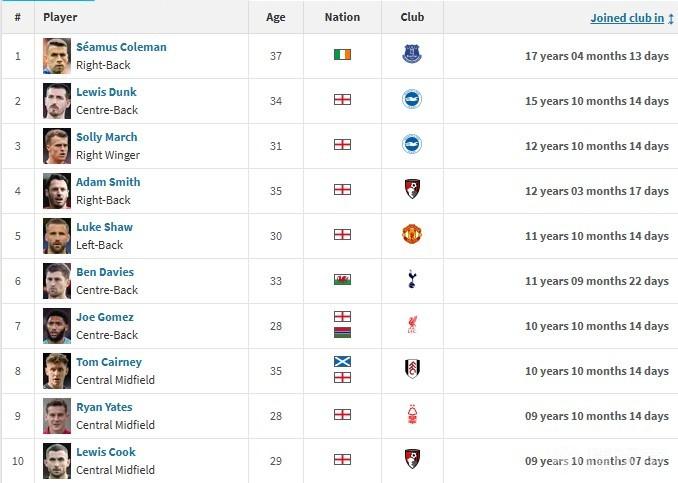The height and width of the screenshot is (483, 678).
Task: Click Bournemouth crest in Adam Smith row
Action: pos(412,189)
